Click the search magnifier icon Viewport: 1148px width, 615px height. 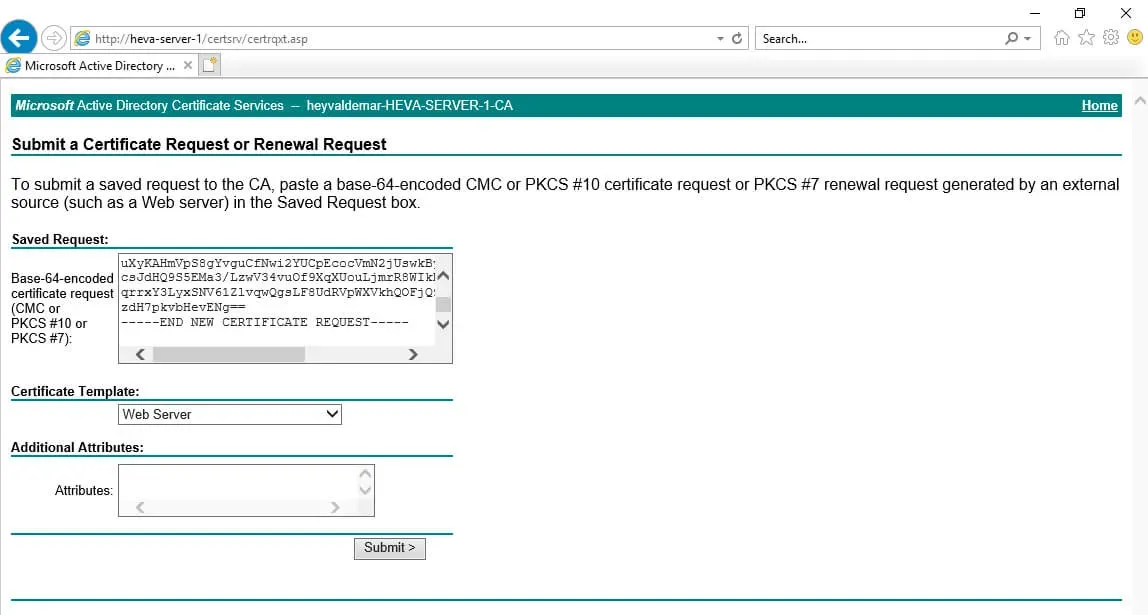click(x=1011, y=38)
